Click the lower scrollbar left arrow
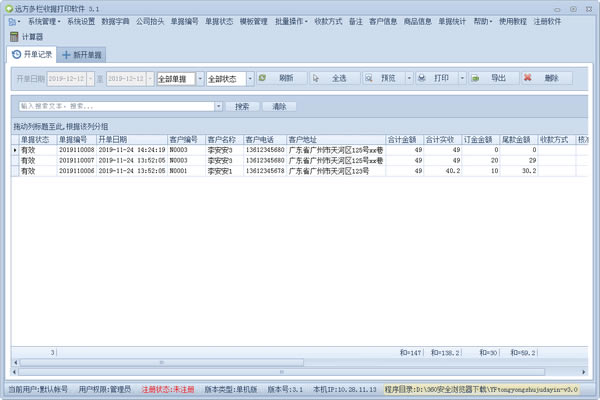This screenshot has width=600, height=400. tap(15, 372)
